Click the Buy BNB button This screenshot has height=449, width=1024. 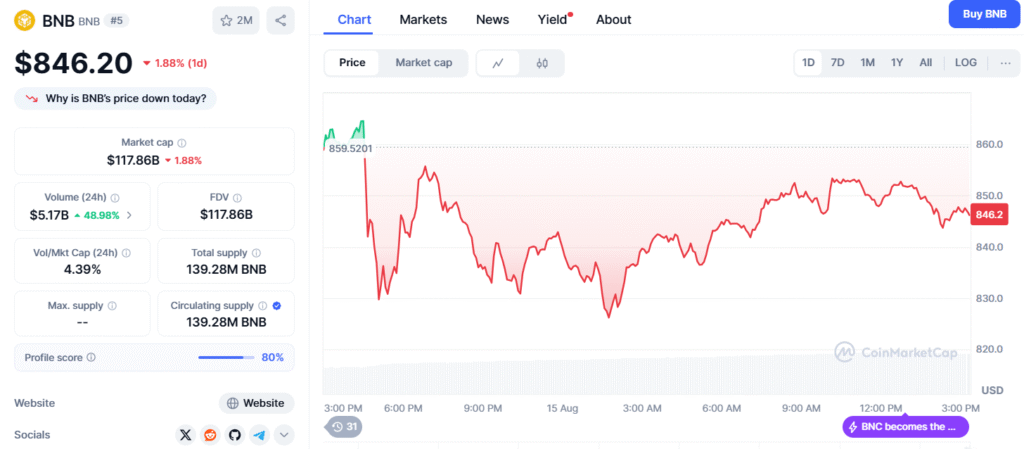985,14
